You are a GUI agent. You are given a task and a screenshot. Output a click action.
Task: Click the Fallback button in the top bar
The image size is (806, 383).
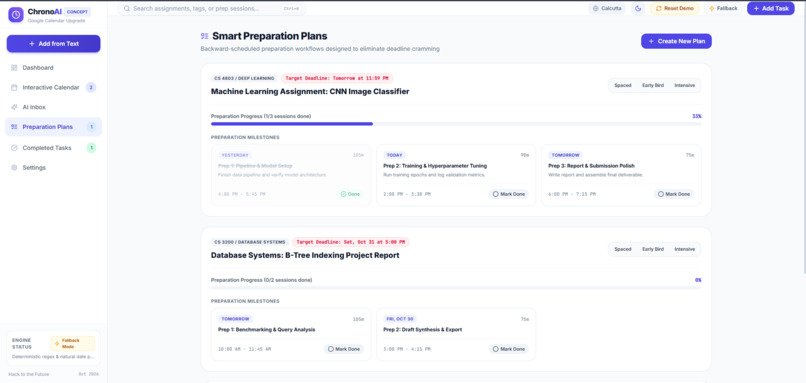tap(723, 9)
